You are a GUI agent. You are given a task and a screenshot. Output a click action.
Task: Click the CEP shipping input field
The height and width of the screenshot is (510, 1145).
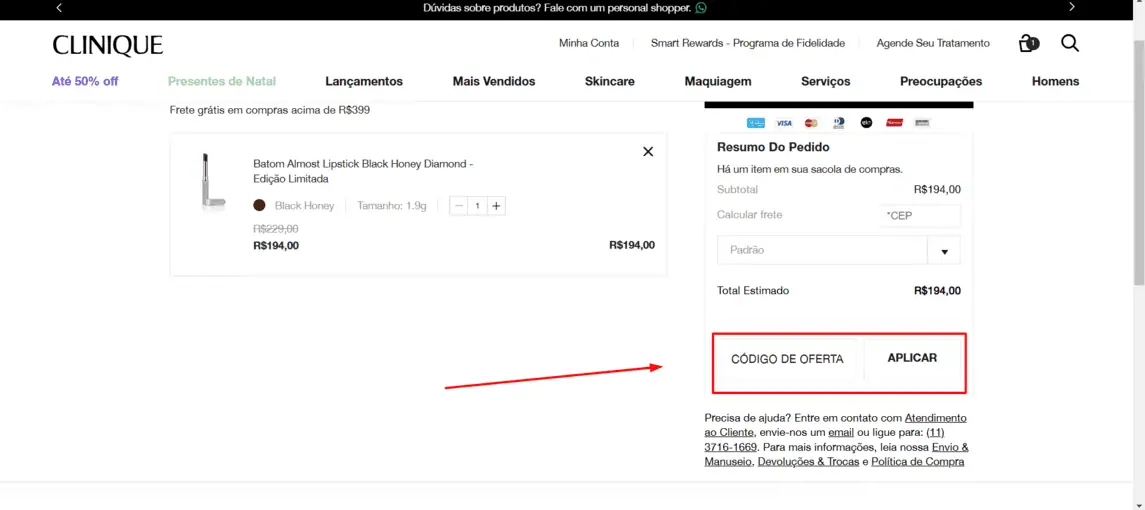920,216
